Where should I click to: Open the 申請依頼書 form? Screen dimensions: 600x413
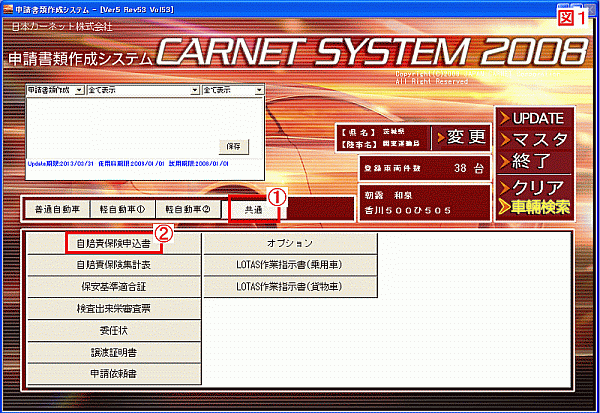114,374
